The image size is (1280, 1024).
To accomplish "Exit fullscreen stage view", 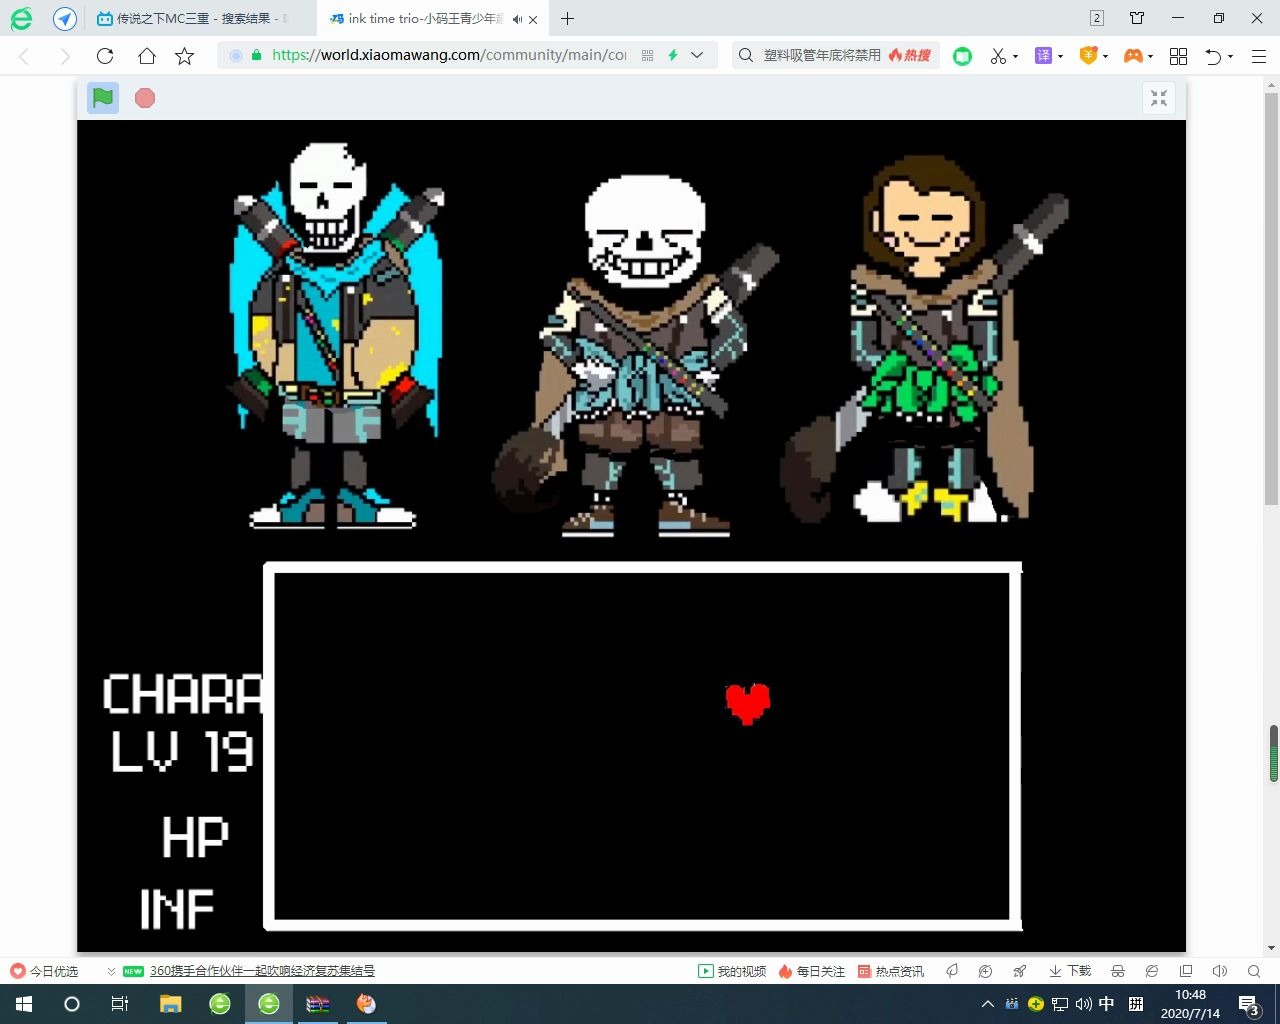I will tap(1159, 98).
